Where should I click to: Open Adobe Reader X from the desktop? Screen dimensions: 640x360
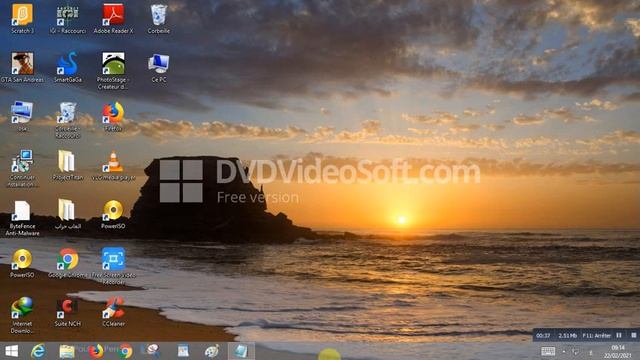pos(113,18)
